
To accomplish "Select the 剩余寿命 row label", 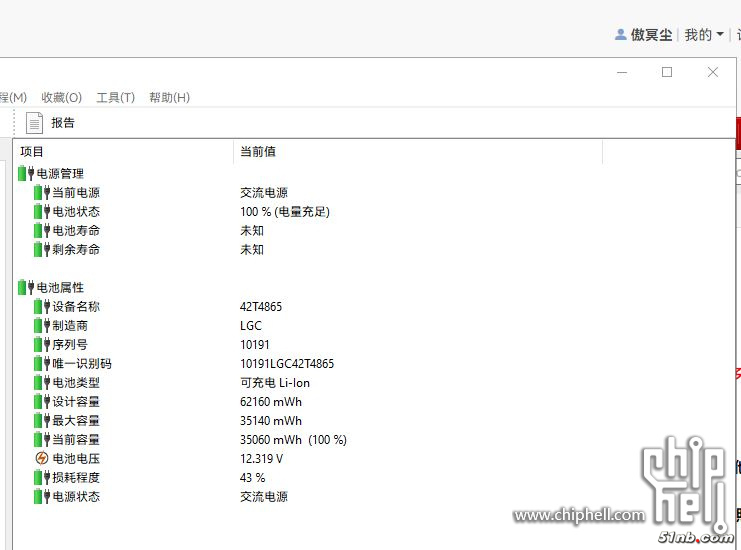I will pyautogui.click(x=76, y=249).
